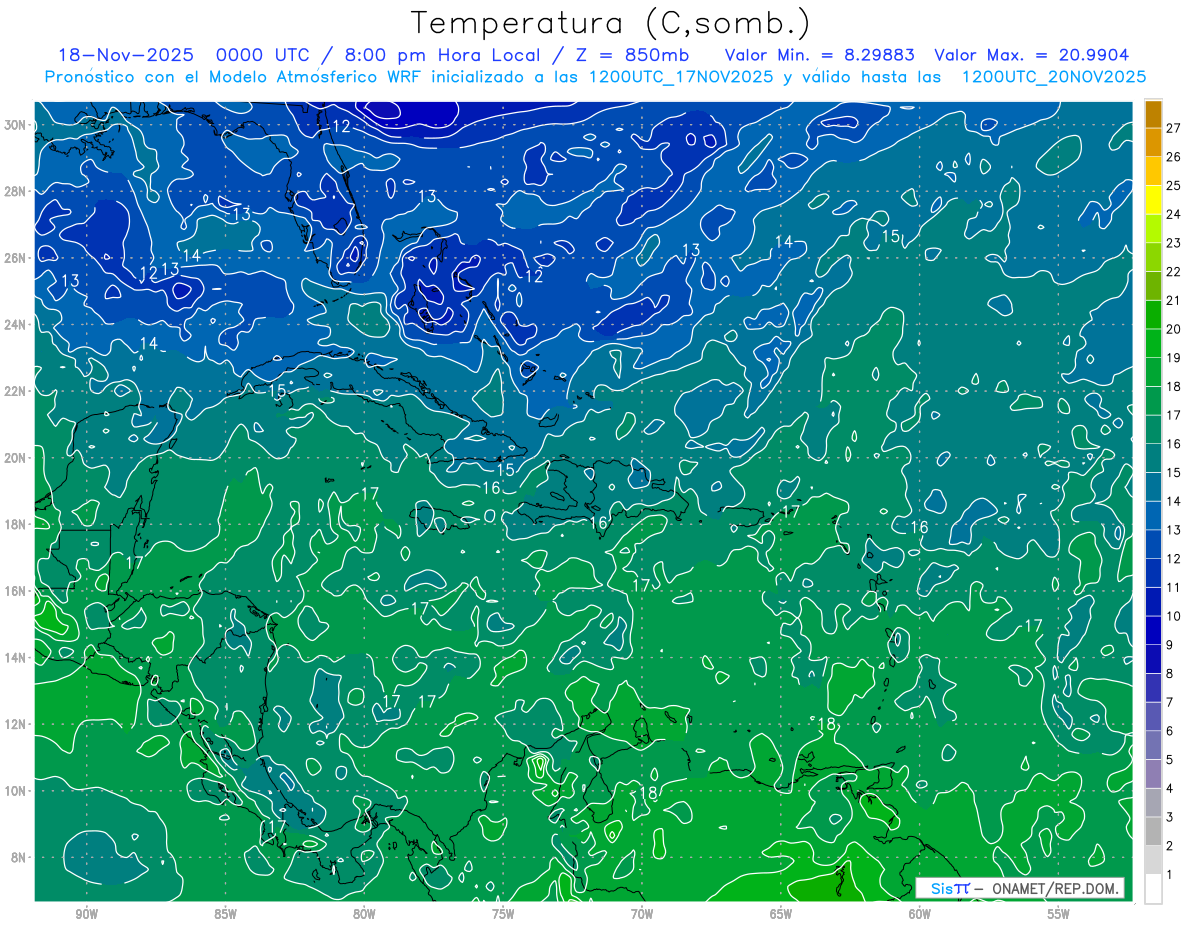The width and height of the screenshot is (1200, 927).
Task: Click the colorbar scale label 23
Action: click(x=1174, y=243)
